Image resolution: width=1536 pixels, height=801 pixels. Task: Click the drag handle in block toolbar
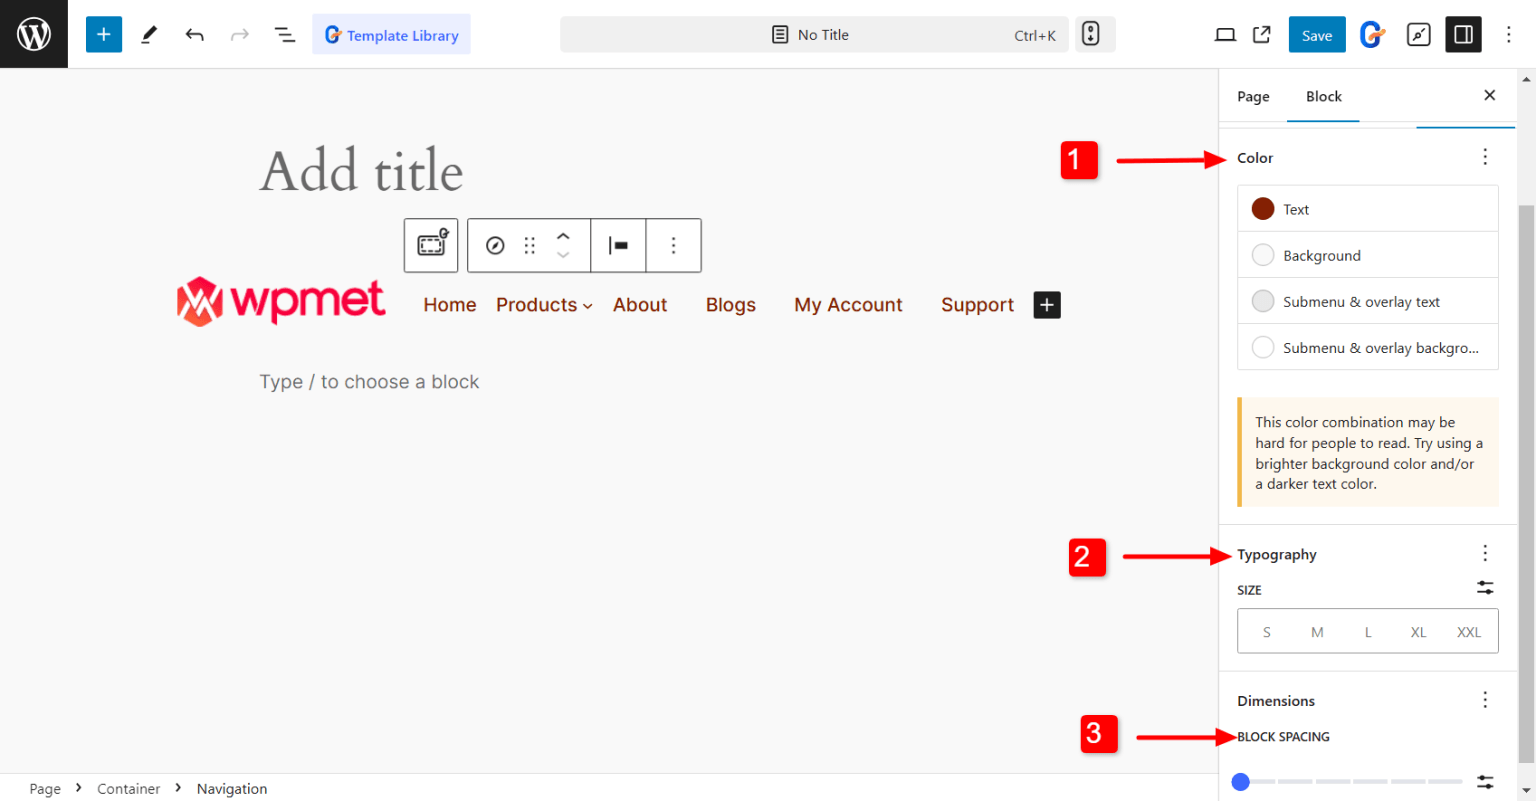click(528, 245)
